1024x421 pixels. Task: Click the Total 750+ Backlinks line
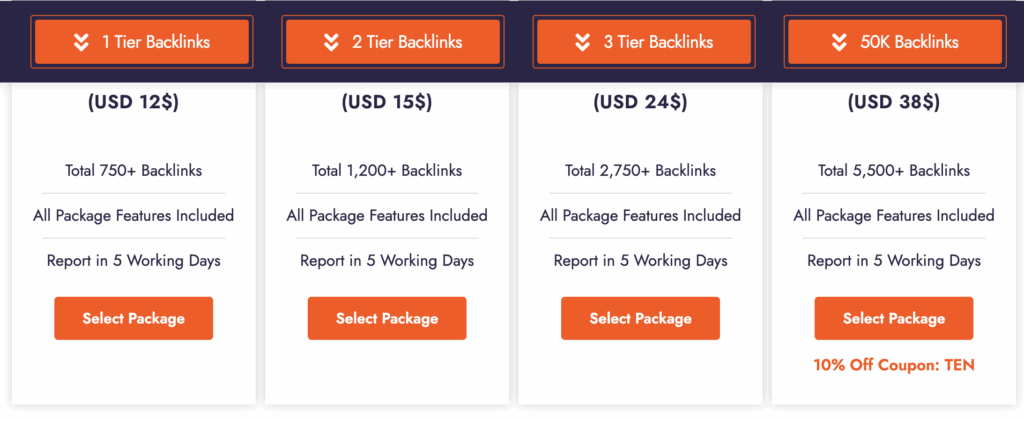(x=133, y=171)
